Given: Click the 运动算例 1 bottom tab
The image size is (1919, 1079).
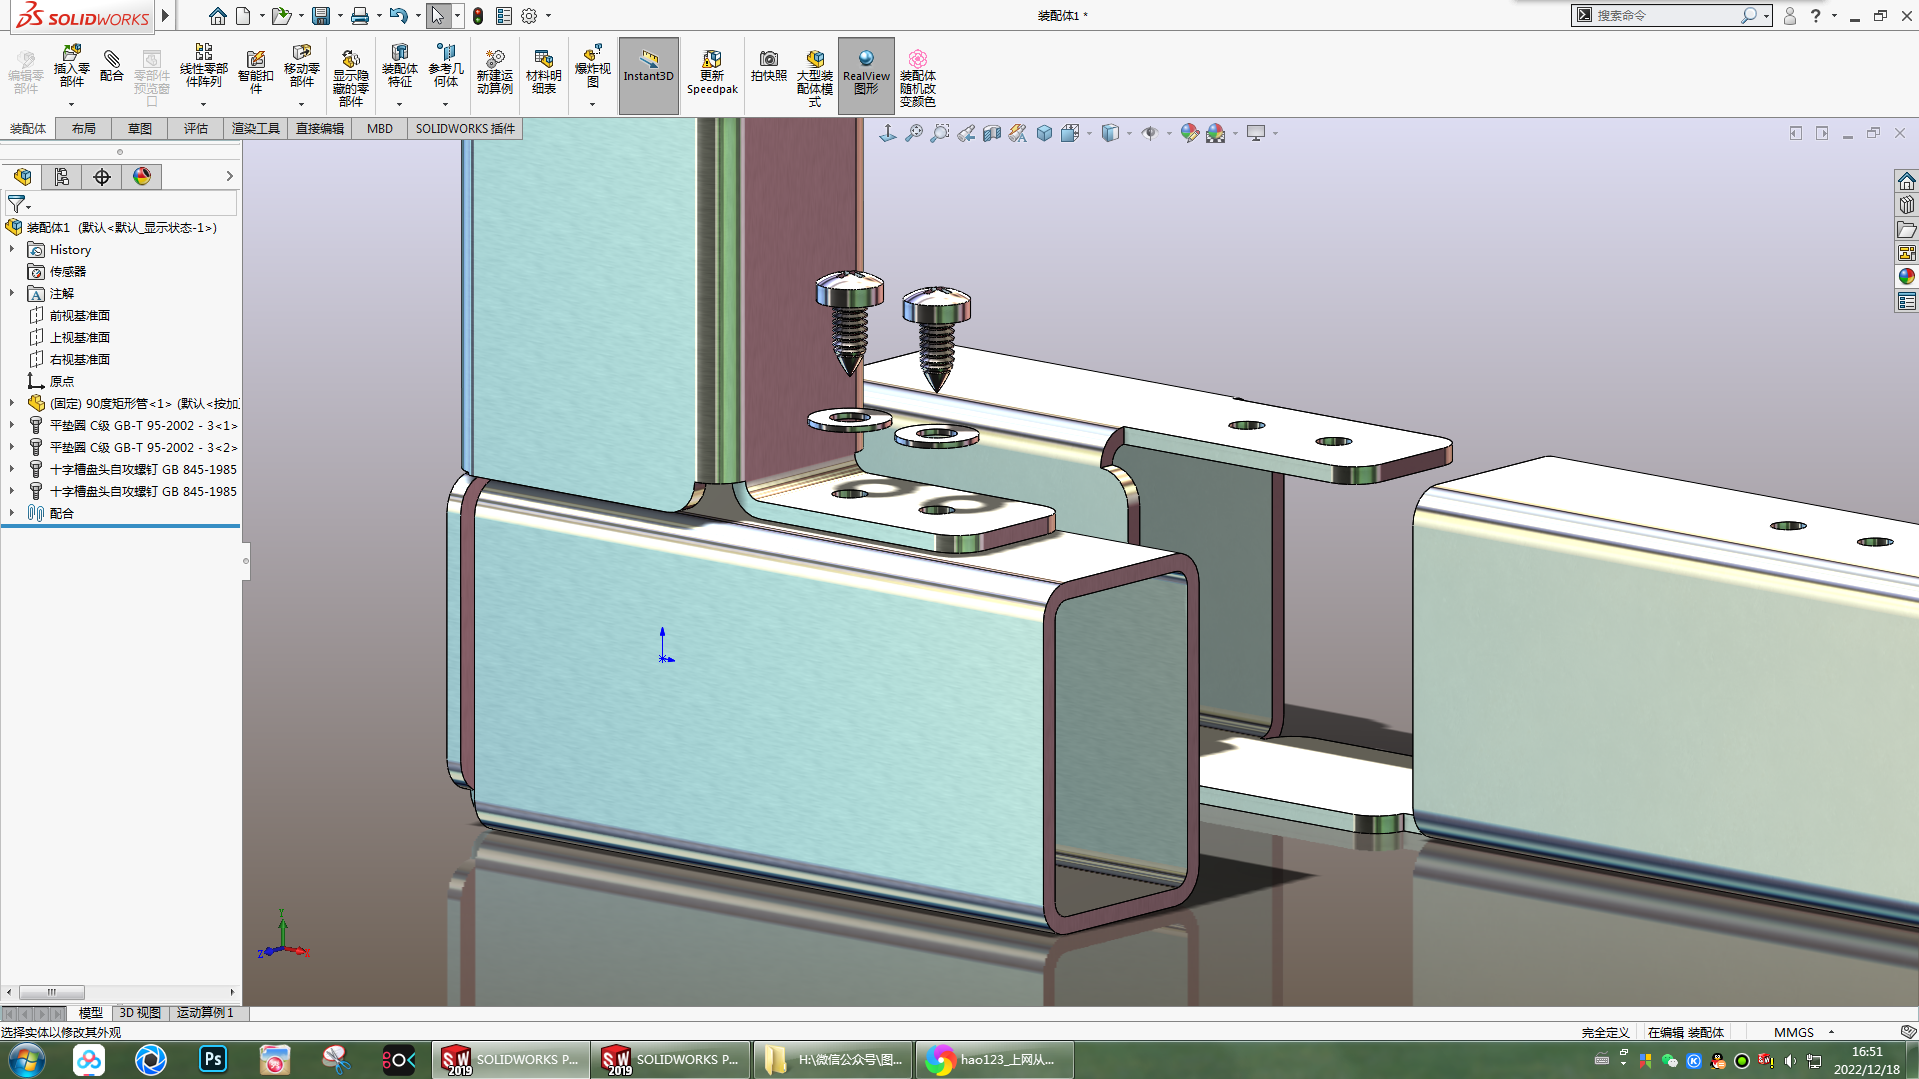Looking at the screenshot, I should [x=205, y=1013].
